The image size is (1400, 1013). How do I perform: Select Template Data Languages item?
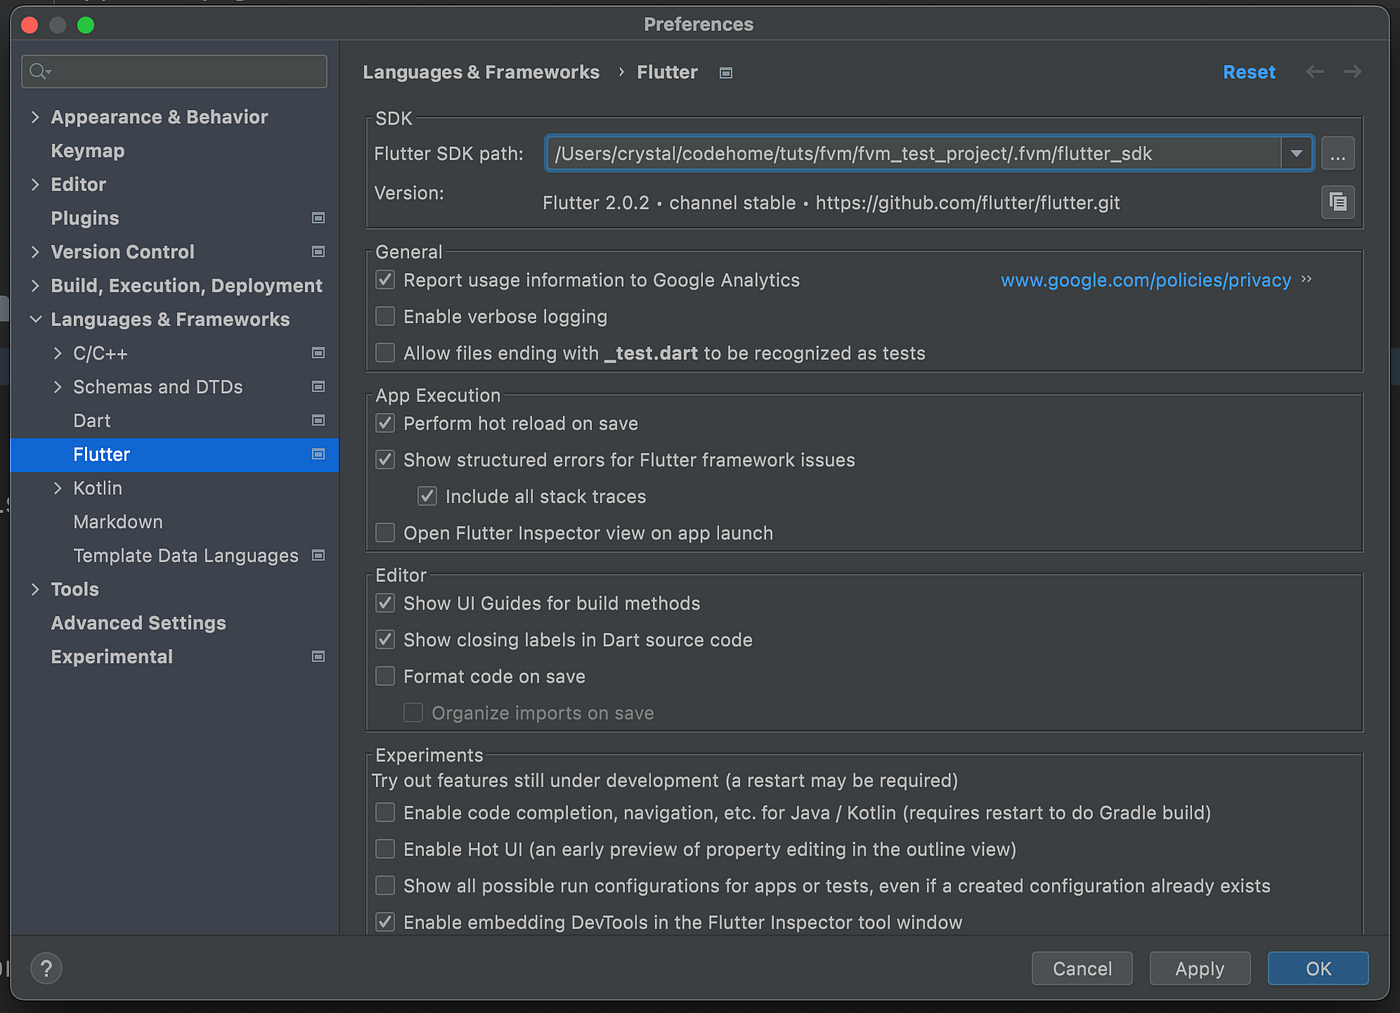[x=186, y=556]
